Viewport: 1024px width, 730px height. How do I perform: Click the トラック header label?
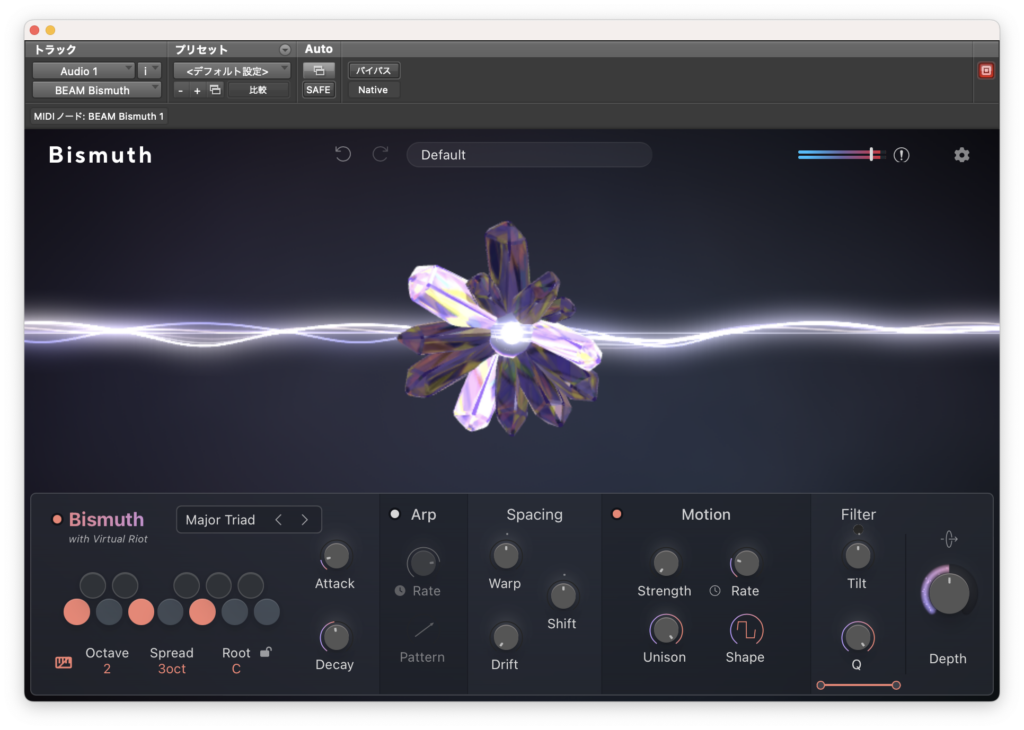(56, 50)
